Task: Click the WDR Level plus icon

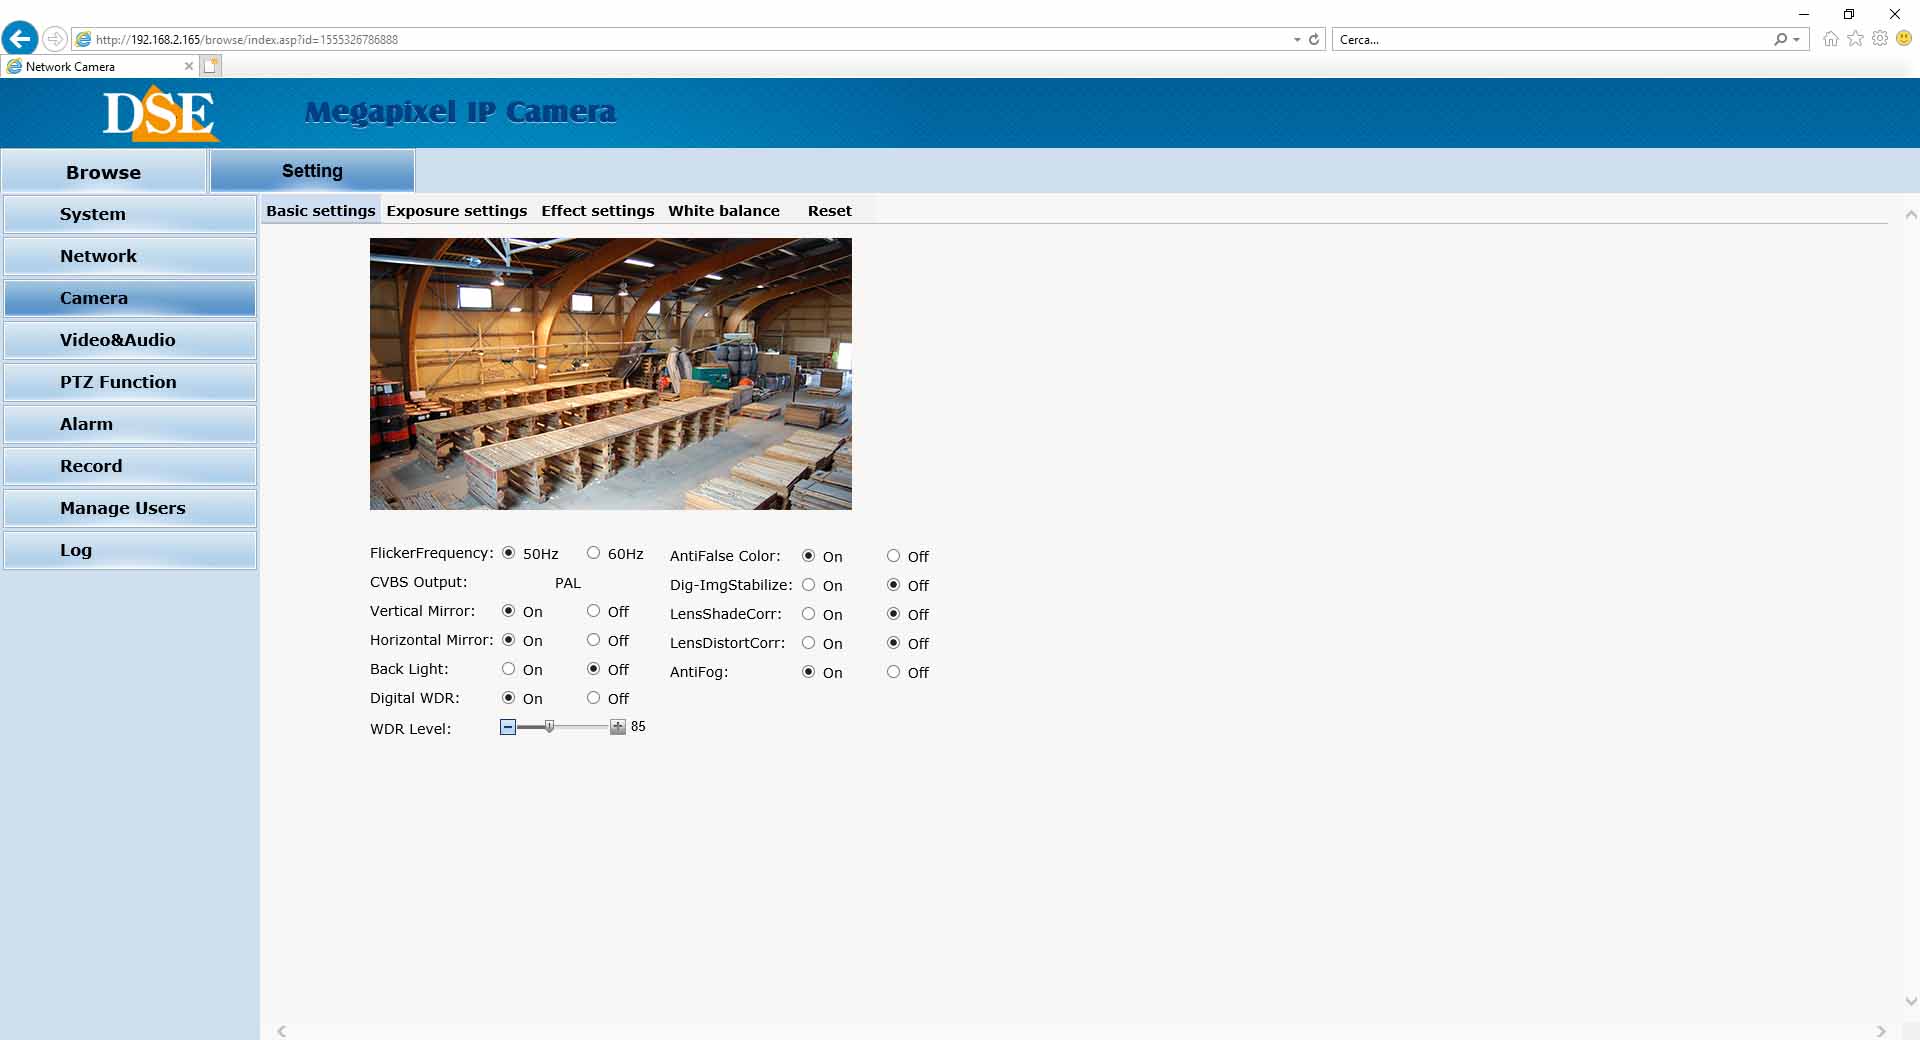Action: [x=618, y=727]
